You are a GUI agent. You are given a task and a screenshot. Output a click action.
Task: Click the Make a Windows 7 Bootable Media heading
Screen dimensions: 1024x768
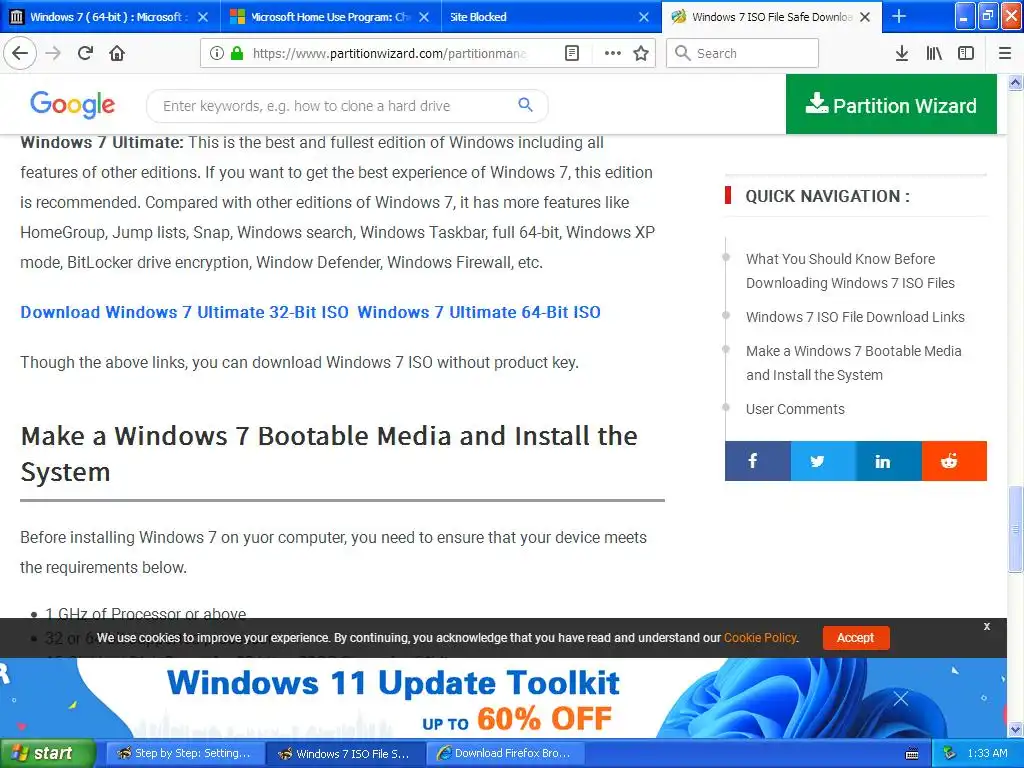tap(329, 454)
